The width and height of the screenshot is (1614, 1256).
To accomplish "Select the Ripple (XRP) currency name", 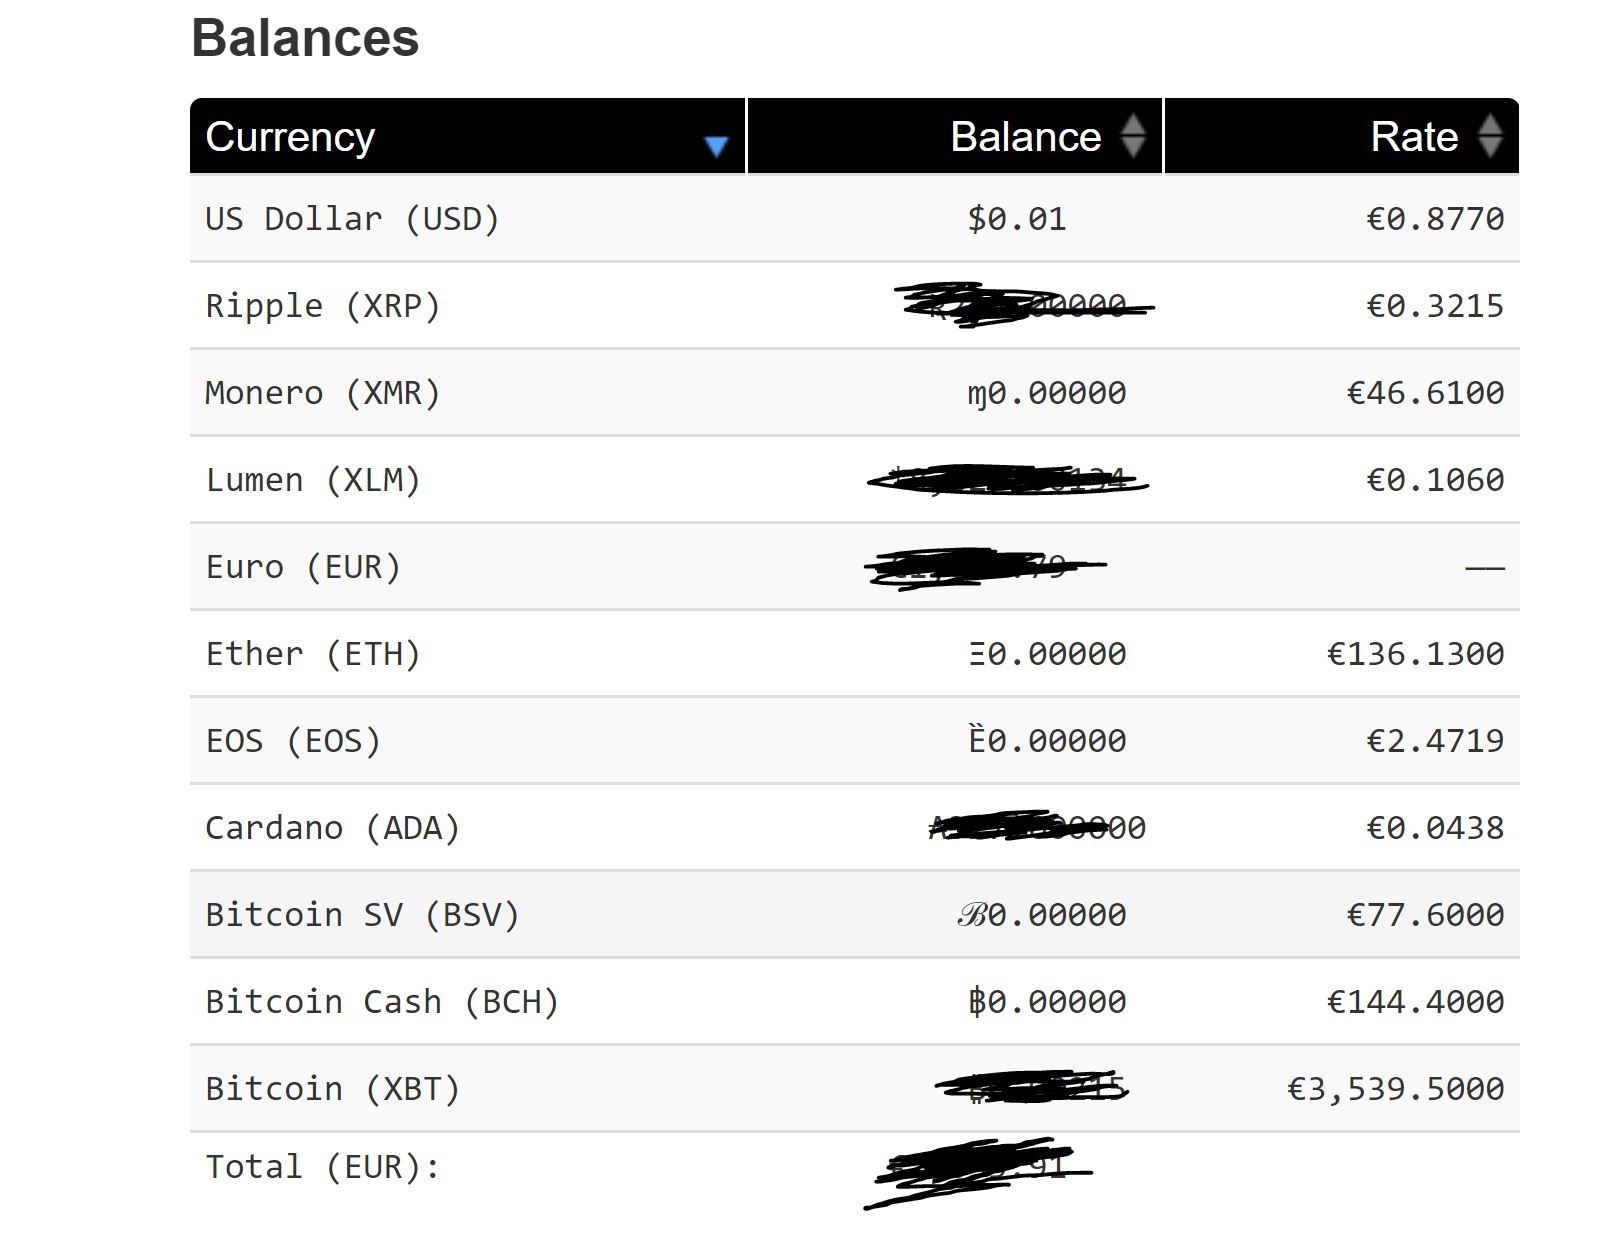I will [323, 306].
